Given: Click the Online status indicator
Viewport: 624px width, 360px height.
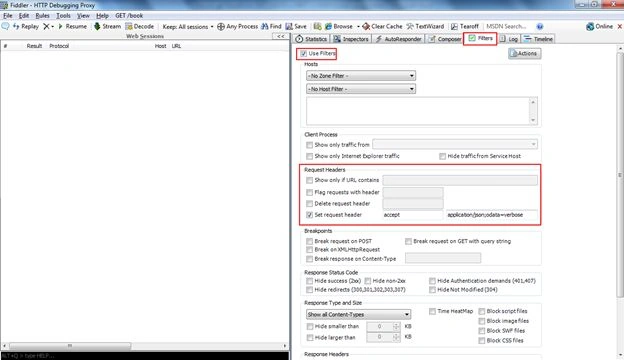Looking at the screenshot, I should (x=599, y=26).
